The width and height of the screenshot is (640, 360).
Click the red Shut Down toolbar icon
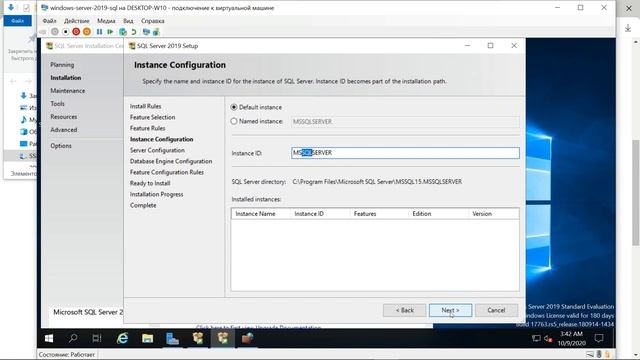coord(76,32)
